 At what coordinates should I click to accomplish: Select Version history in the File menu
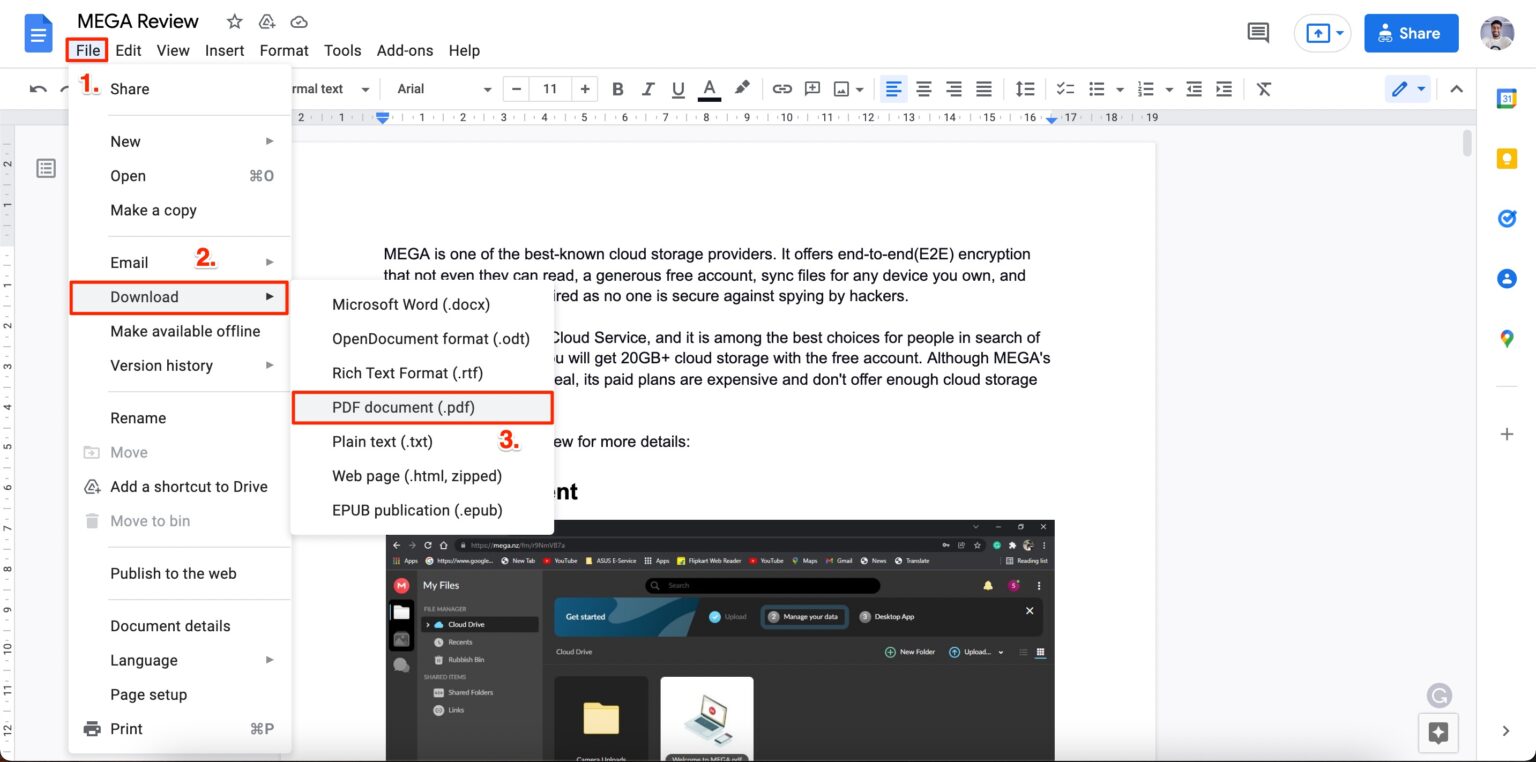pyautogui.click(x=162, y=365)
